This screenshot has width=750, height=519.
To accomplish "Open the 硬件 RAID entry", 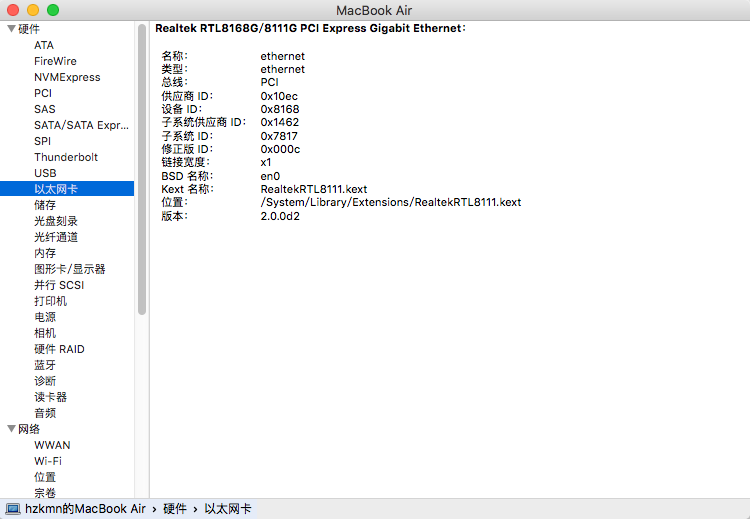I will click(59, 349).
